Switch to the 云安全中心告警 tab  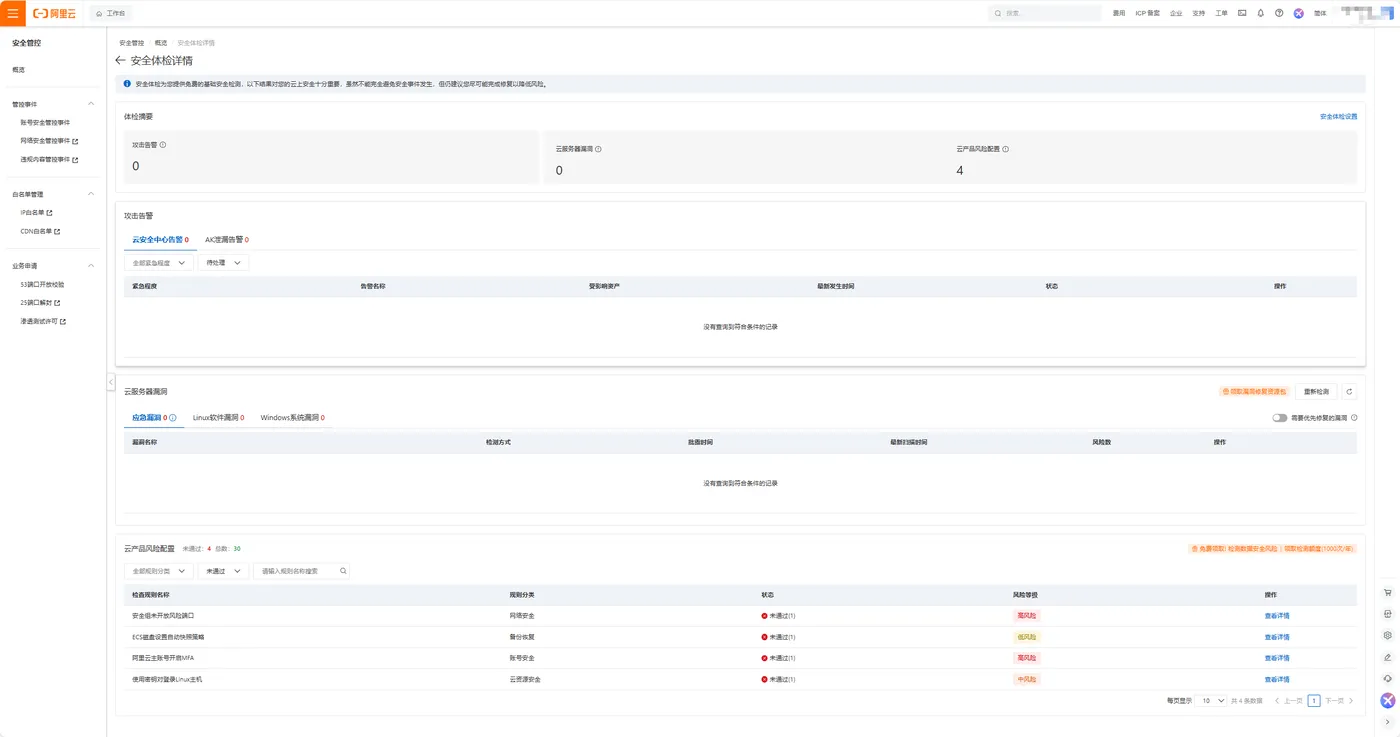160,240
